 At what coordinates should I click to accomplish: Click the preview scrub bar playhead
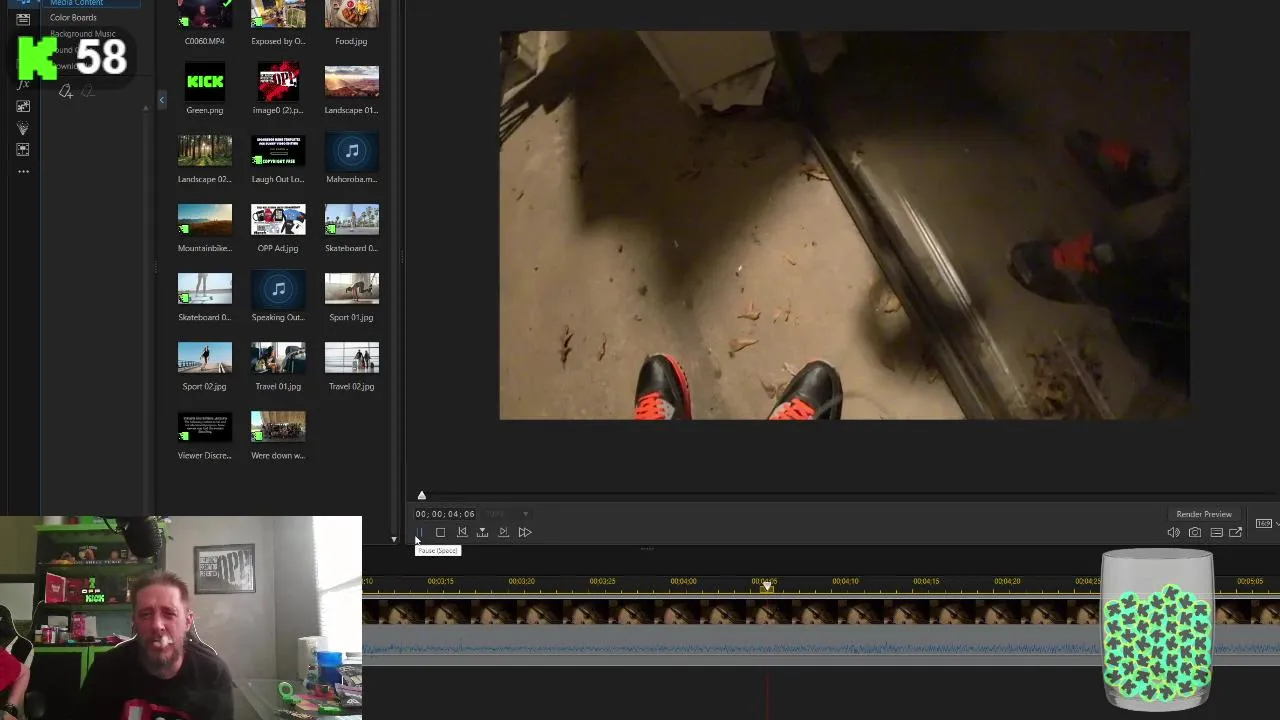(422, 495)
